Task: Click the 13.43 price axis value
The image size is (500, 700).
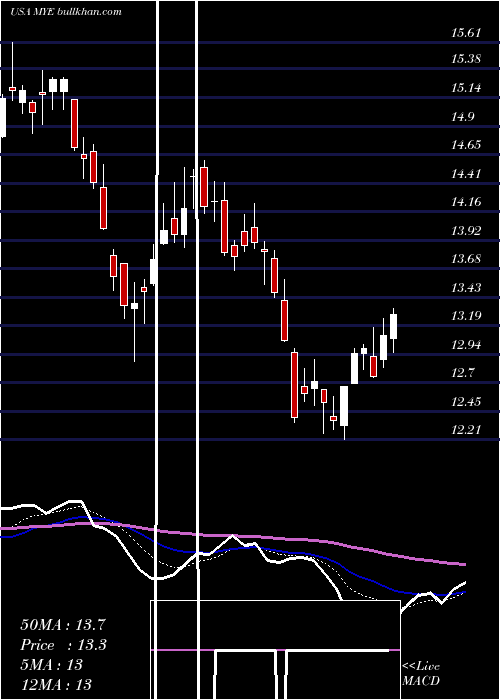Action: coord(466,288)
